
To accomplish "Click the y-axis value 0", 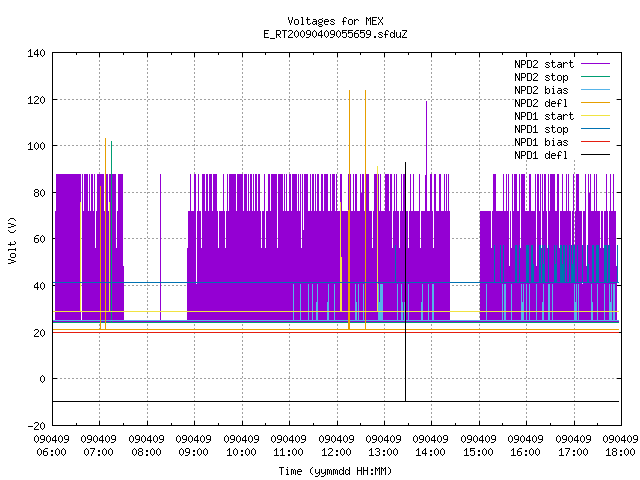I will pyautogui.click(x=42, y=380).
